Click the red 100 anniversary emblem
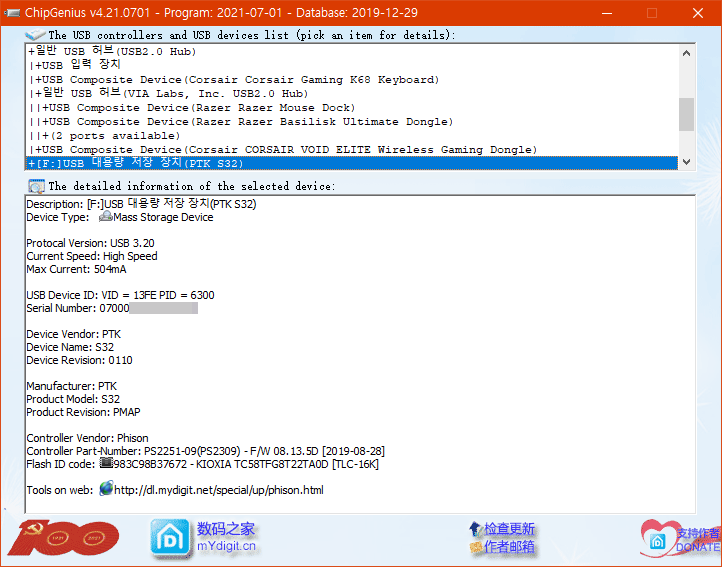The image size is (722, 567). (63, 538)
